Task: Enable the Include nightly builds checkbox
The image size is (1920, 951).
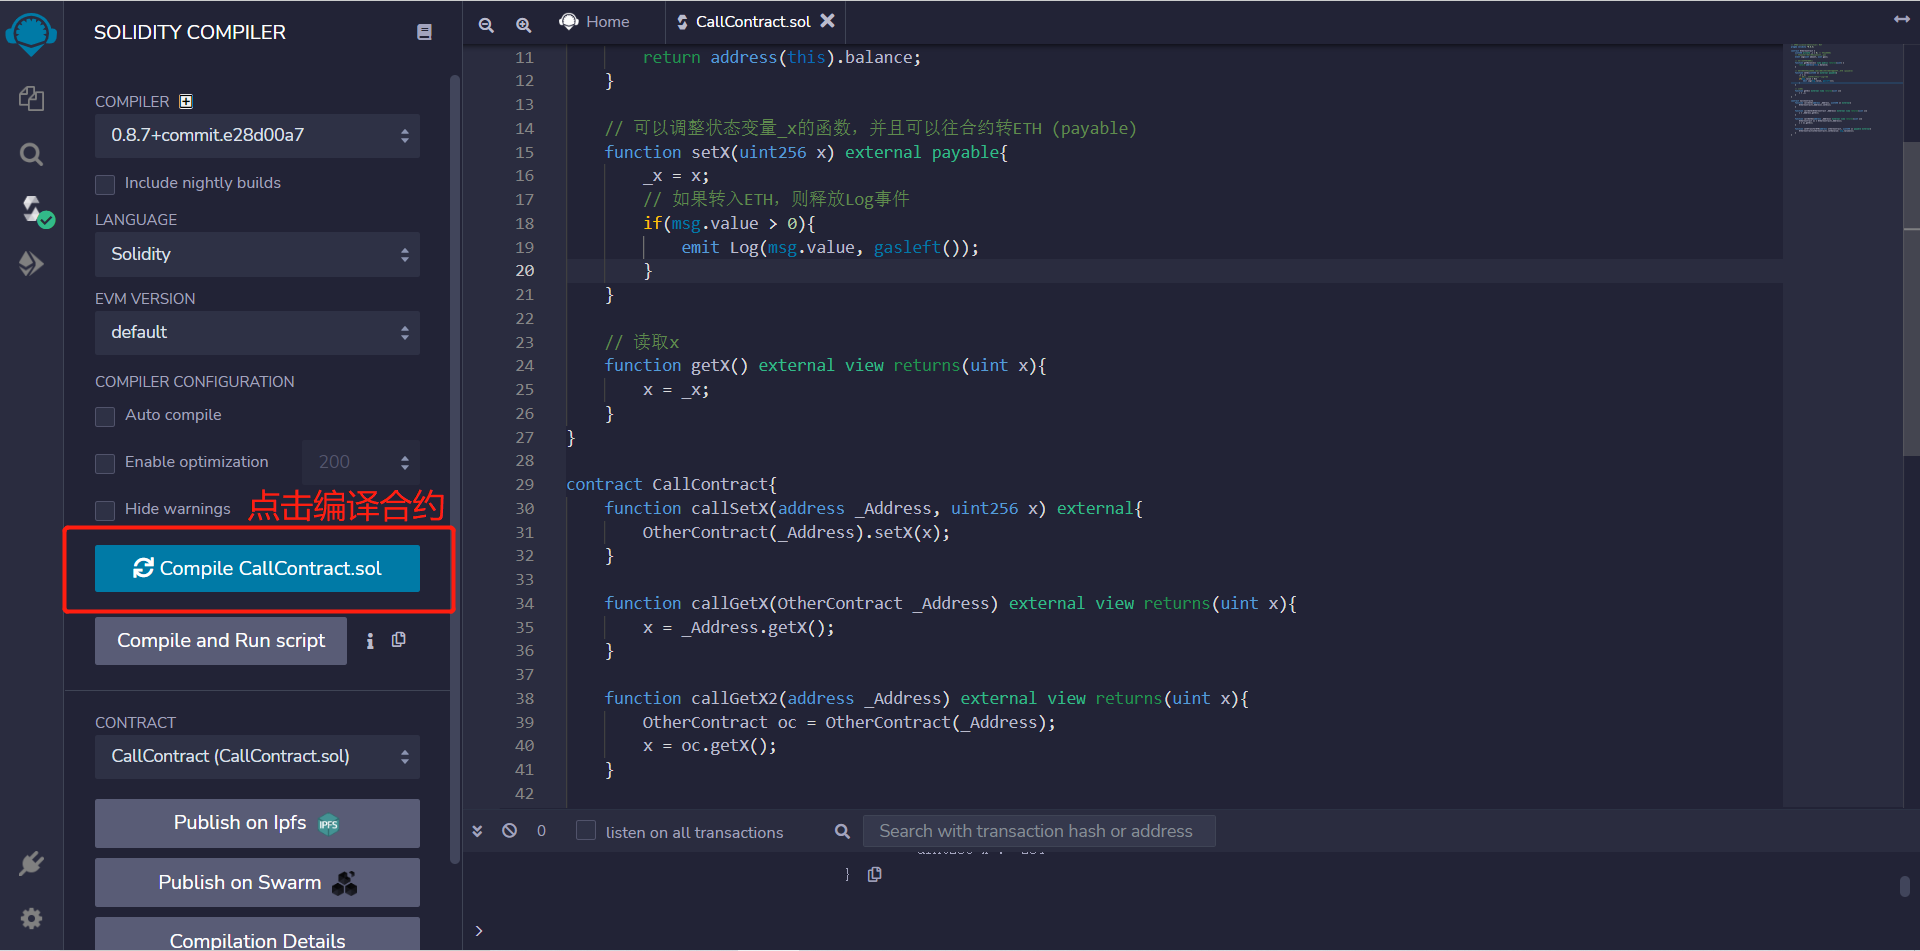Action: click(104, 184)
